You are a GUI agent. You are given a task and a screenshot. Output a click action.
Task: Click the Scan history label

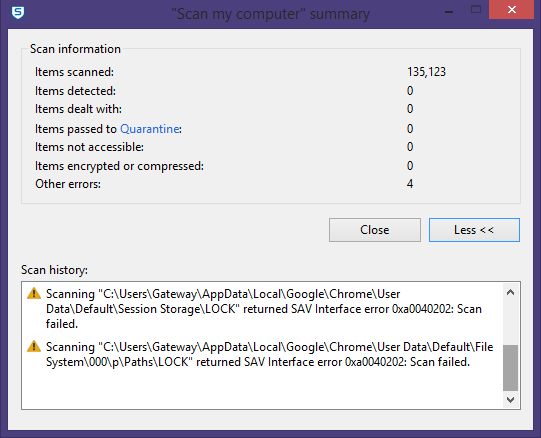[x=55, y=270]
